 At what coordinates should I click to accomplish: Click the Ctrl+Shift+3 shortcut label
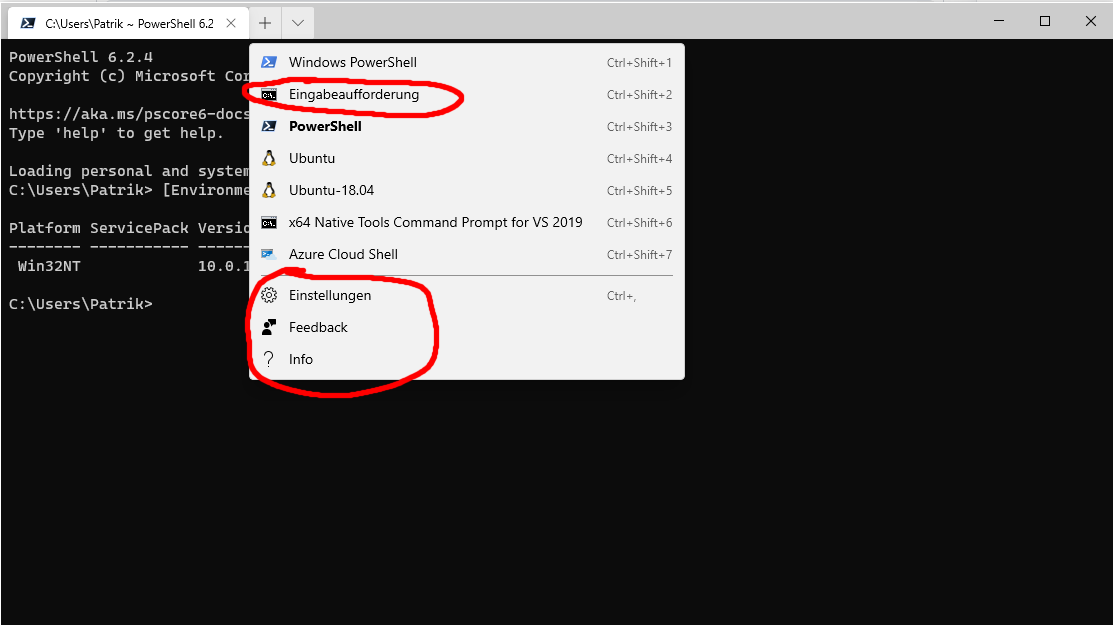click(x=639, y=127)
